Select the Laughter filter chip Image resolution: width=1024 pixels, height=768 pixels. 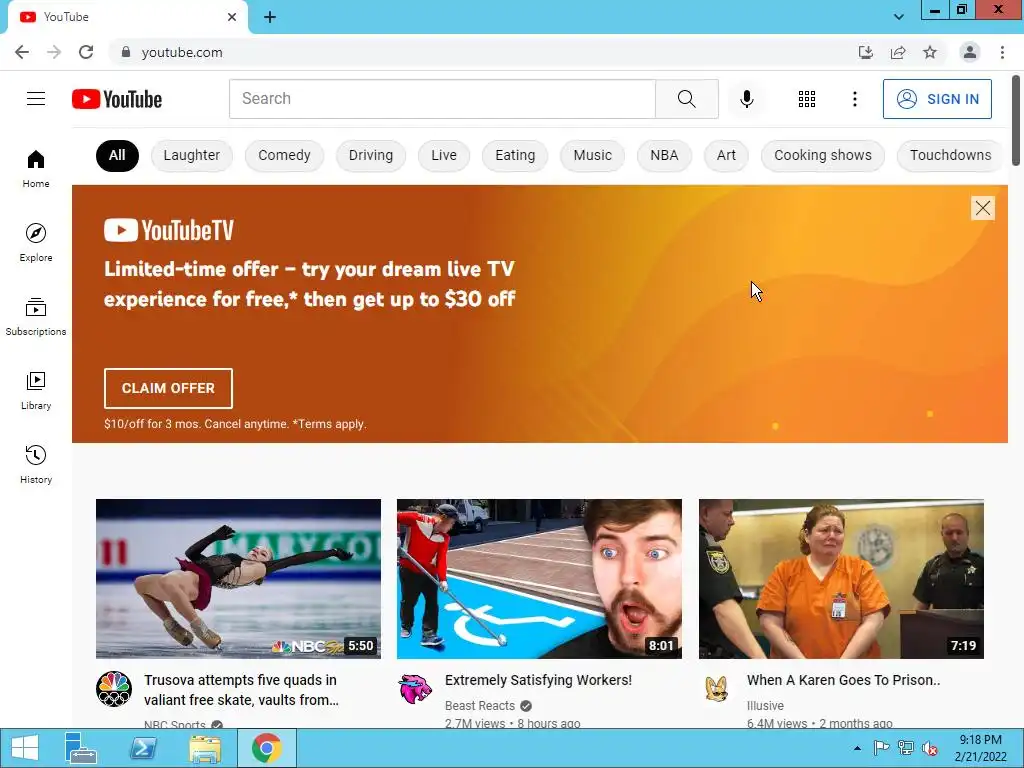[x=191, y=155]
